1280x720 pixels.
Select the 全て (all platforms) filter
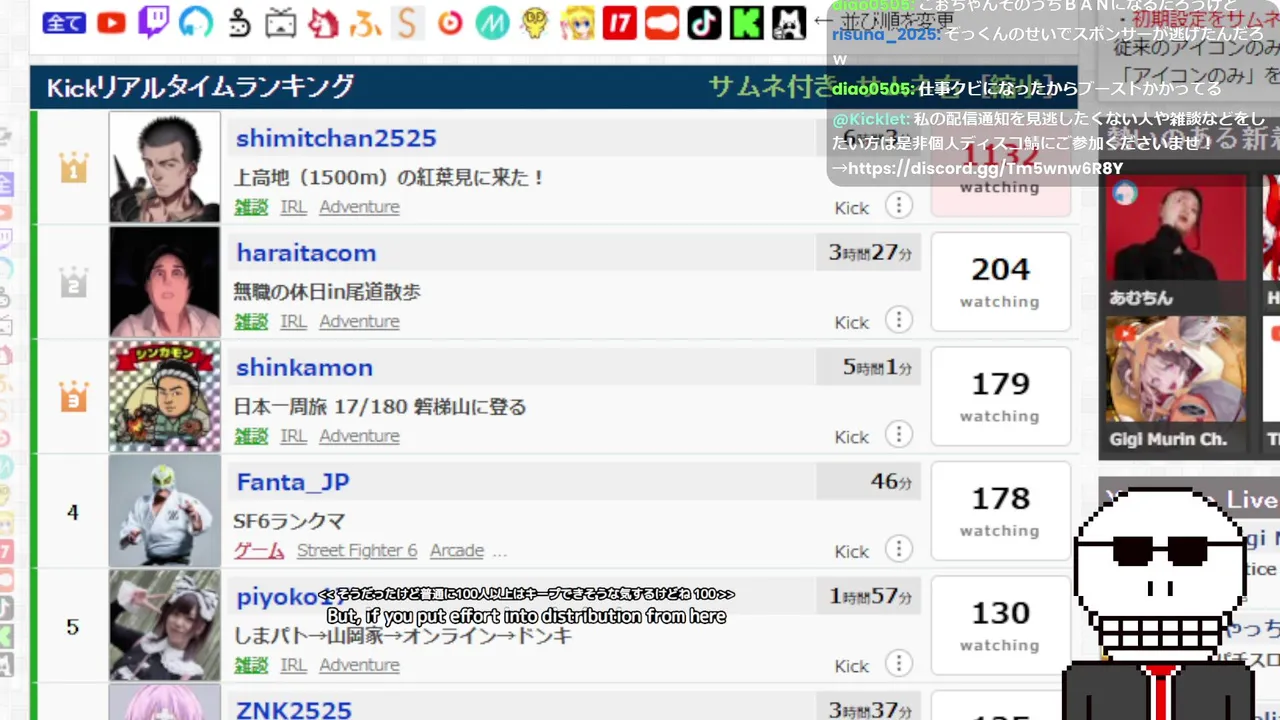pos(64,23)
